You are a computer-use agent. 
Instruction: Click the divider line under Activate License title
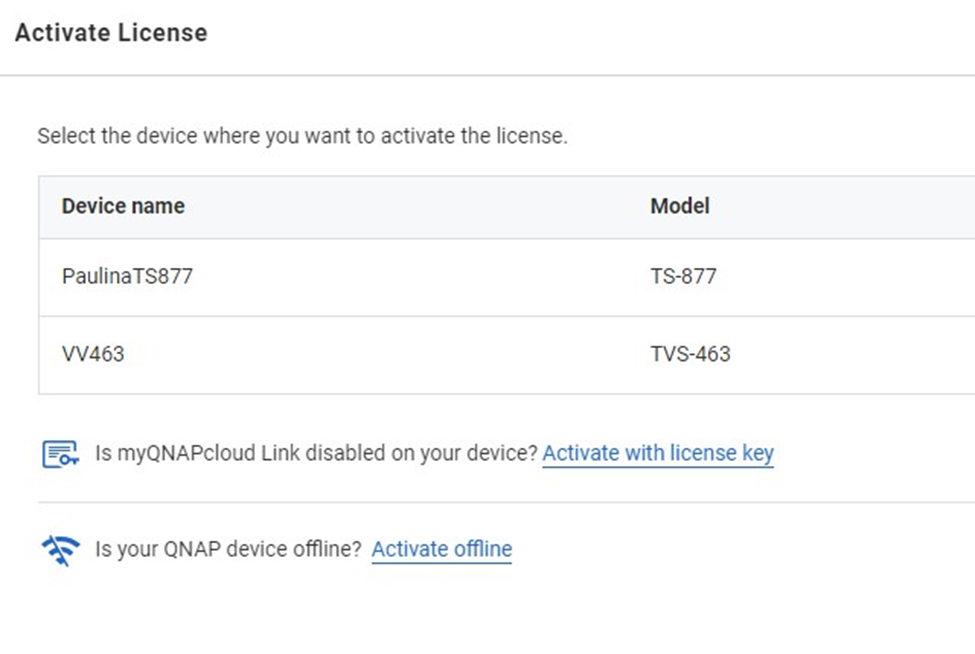pos(488,76)
